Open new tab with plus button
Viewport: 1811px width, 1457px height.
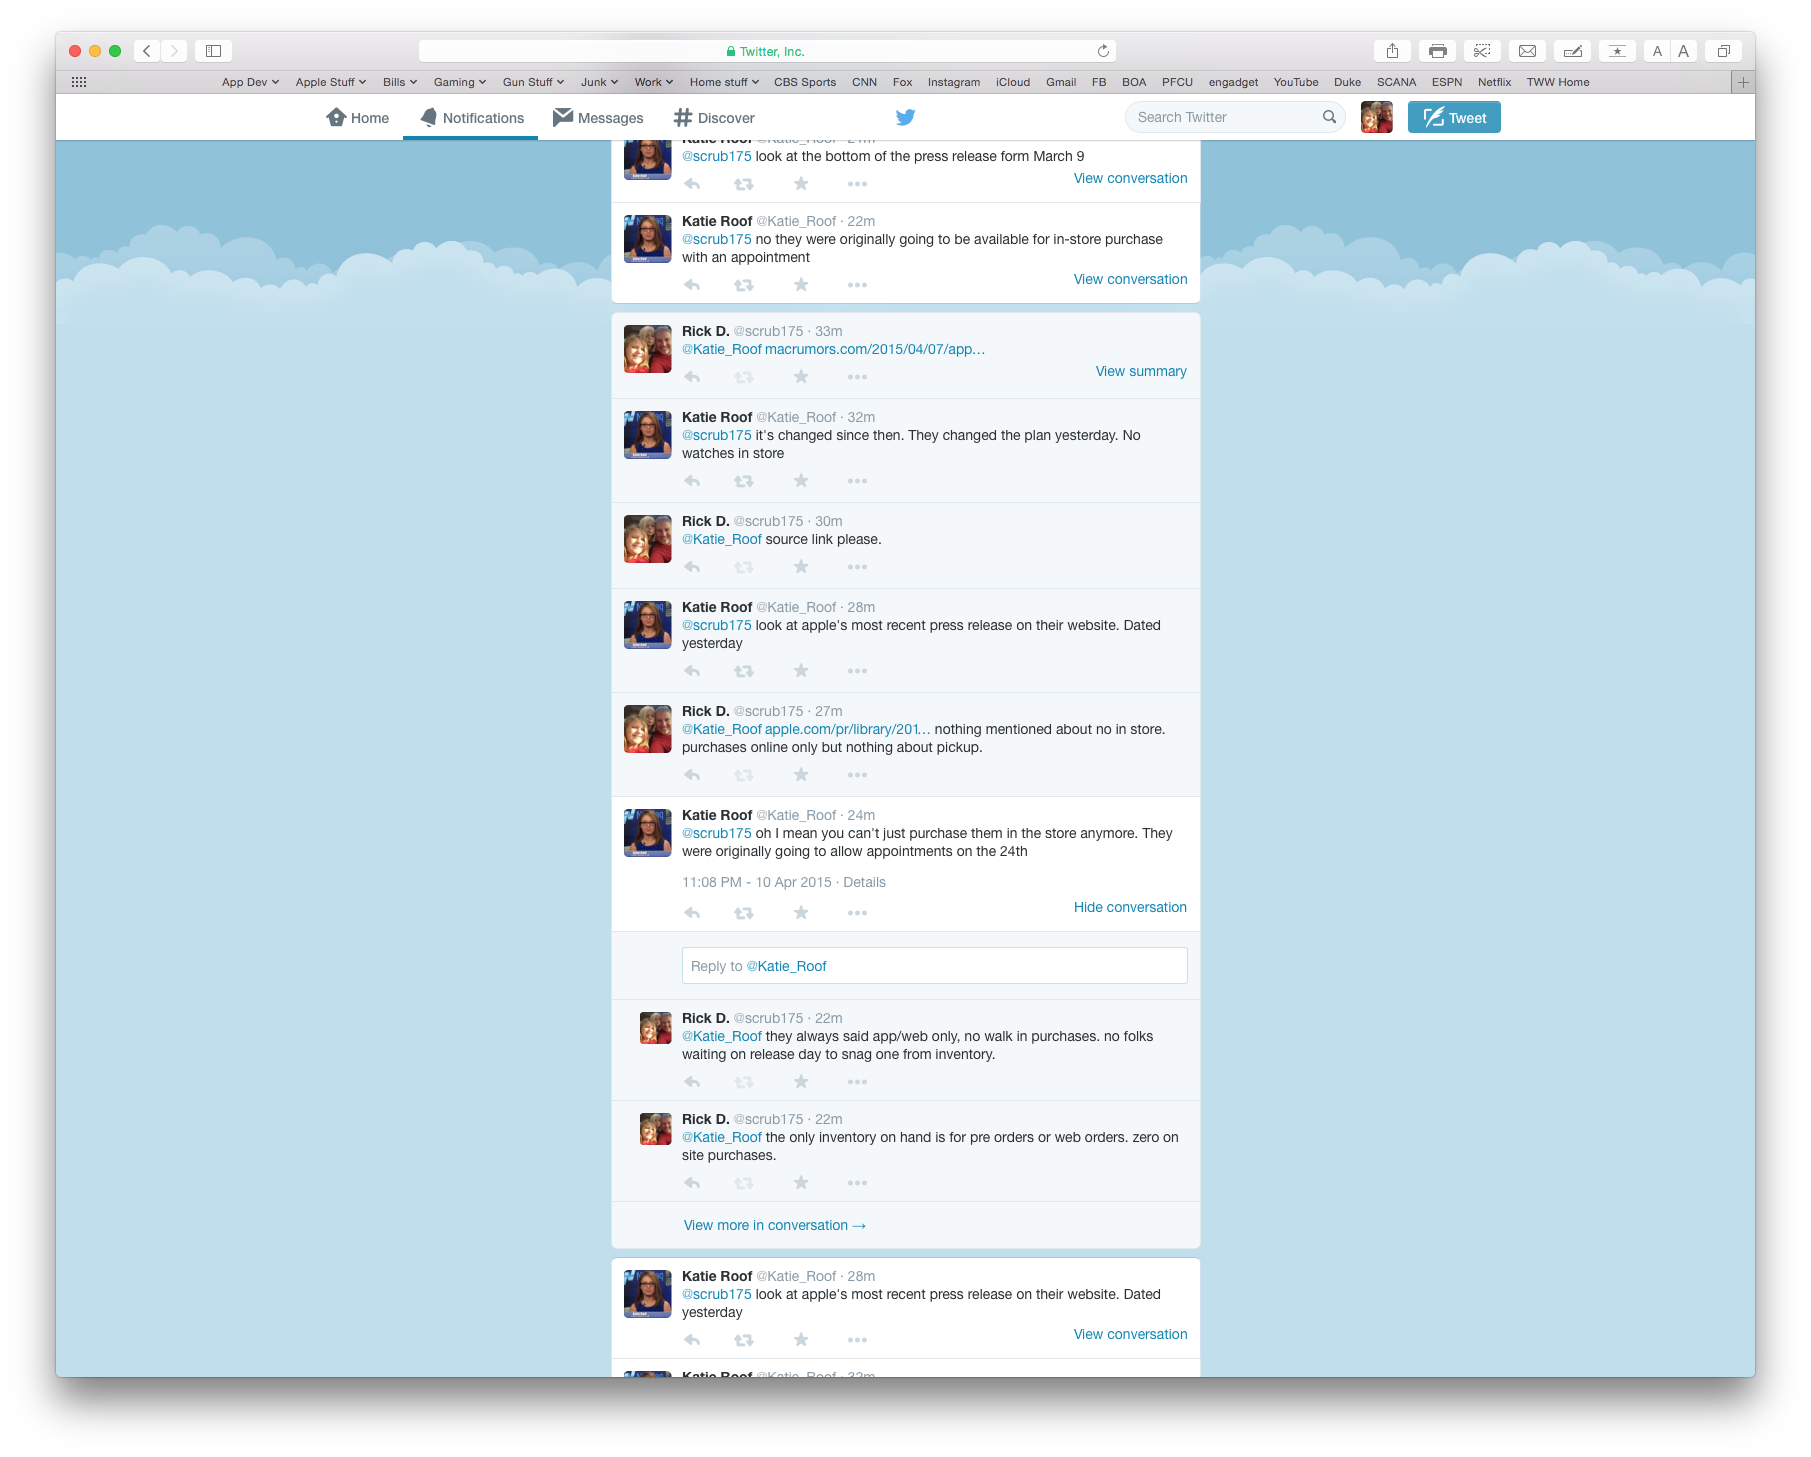[1743, 82]
